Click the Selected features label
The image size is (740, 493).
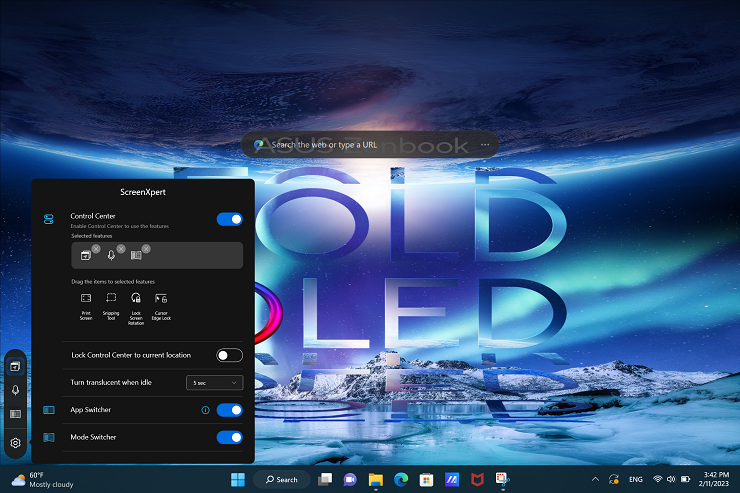click(92, 236)
